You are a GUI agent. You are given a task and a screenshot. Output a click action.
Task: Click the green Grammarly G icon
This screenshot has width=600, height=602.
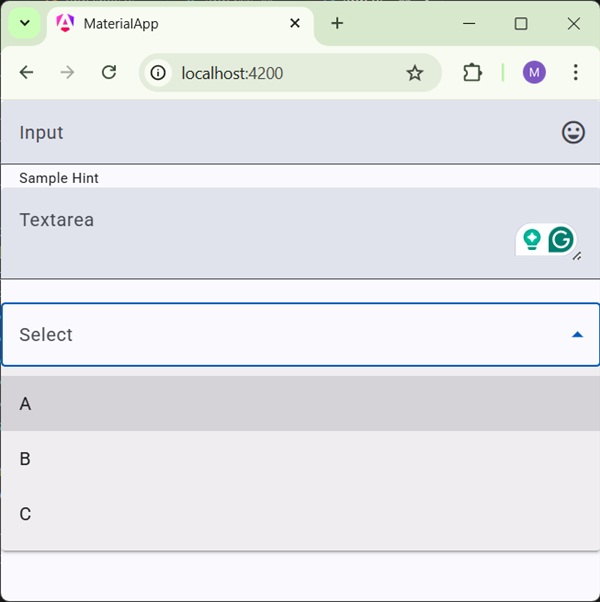(x=562, y=240)
